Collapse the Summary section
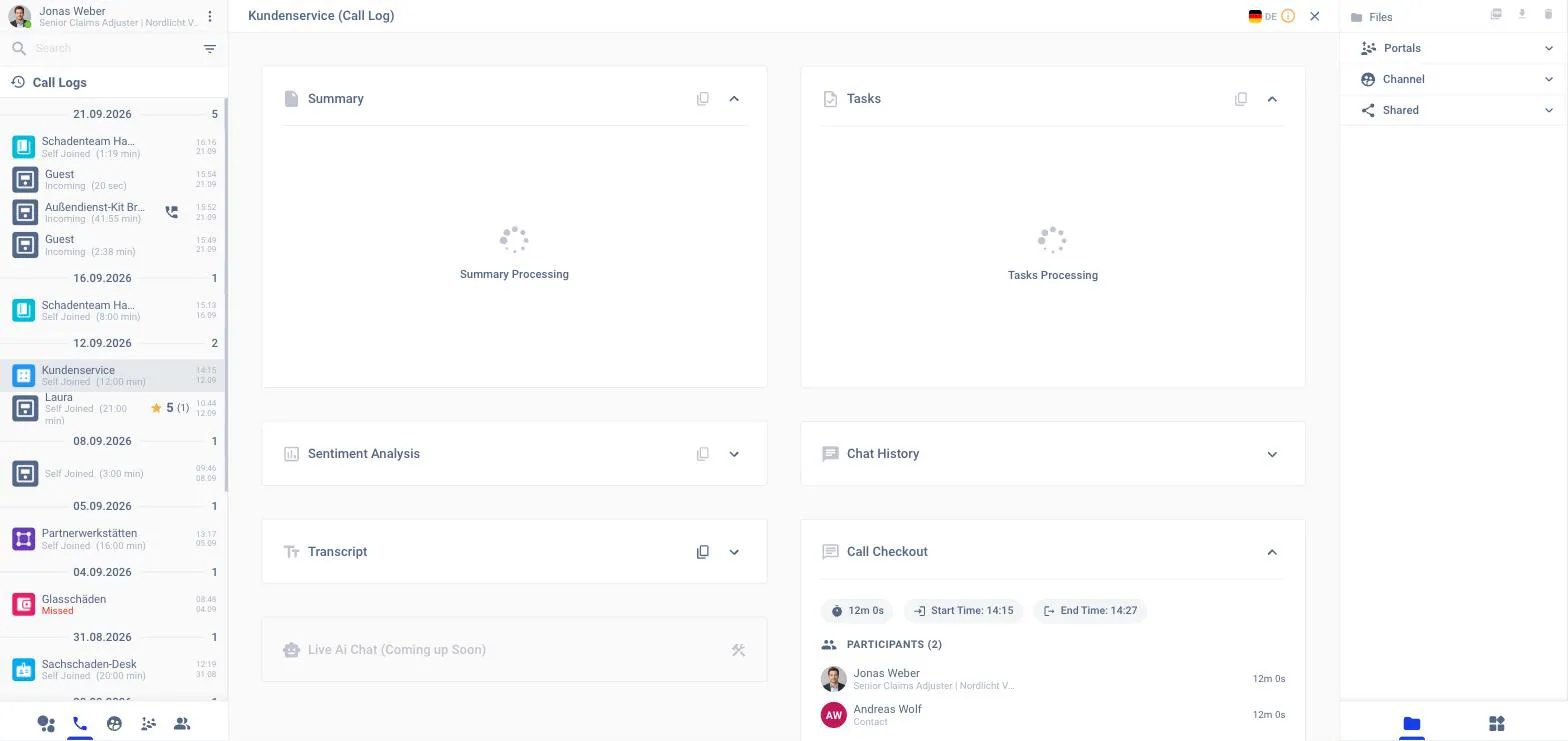This screenshot has width=1568, height=741. pos(734,99)
